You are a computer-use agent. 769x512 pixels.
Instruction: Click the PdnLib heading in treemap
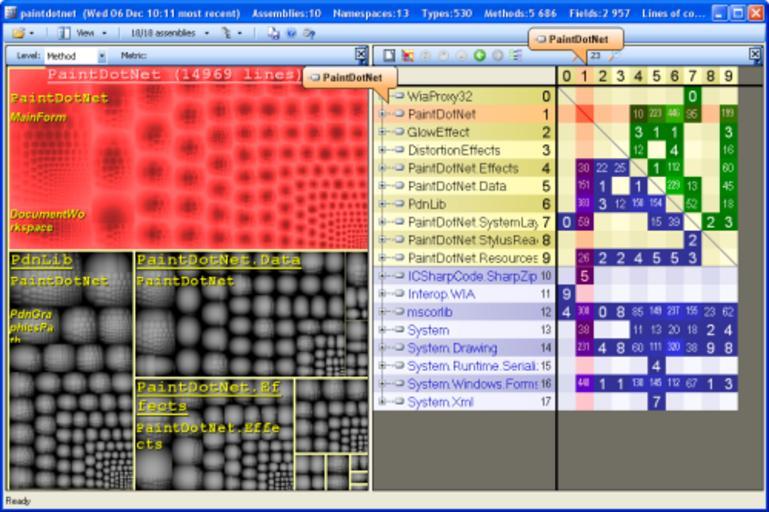(x=42, y=260)
